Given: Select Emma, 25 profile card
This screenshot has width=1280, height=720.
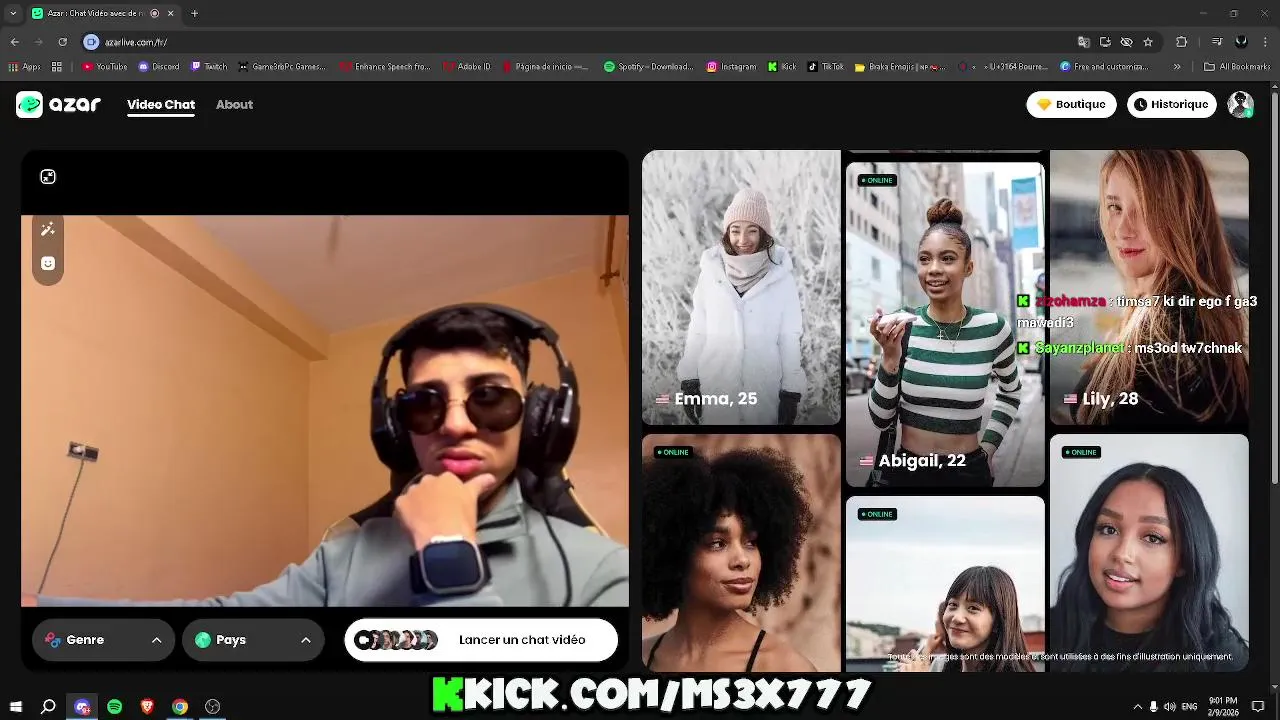Looking at the screenshot, I should [741, 288].
